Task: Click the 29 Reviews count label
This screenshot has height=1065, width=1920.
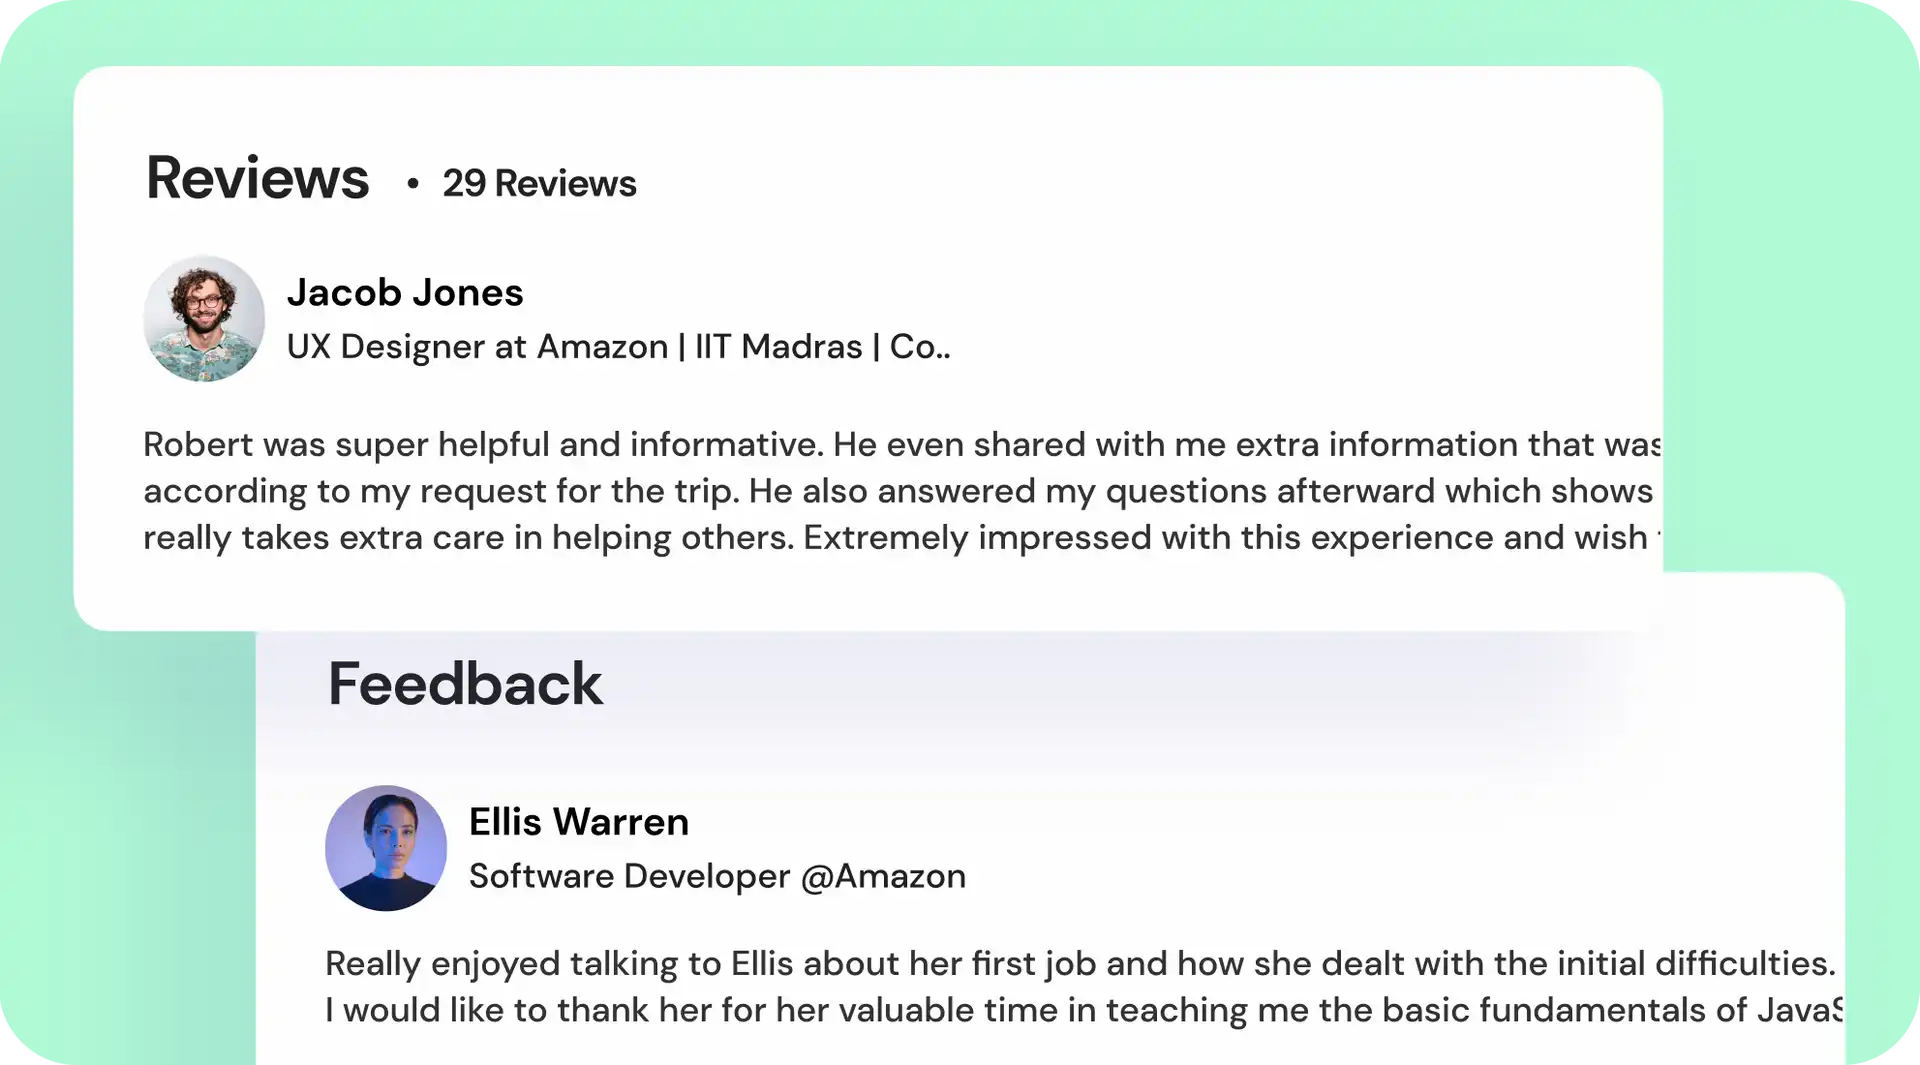Action: (539, 184)
